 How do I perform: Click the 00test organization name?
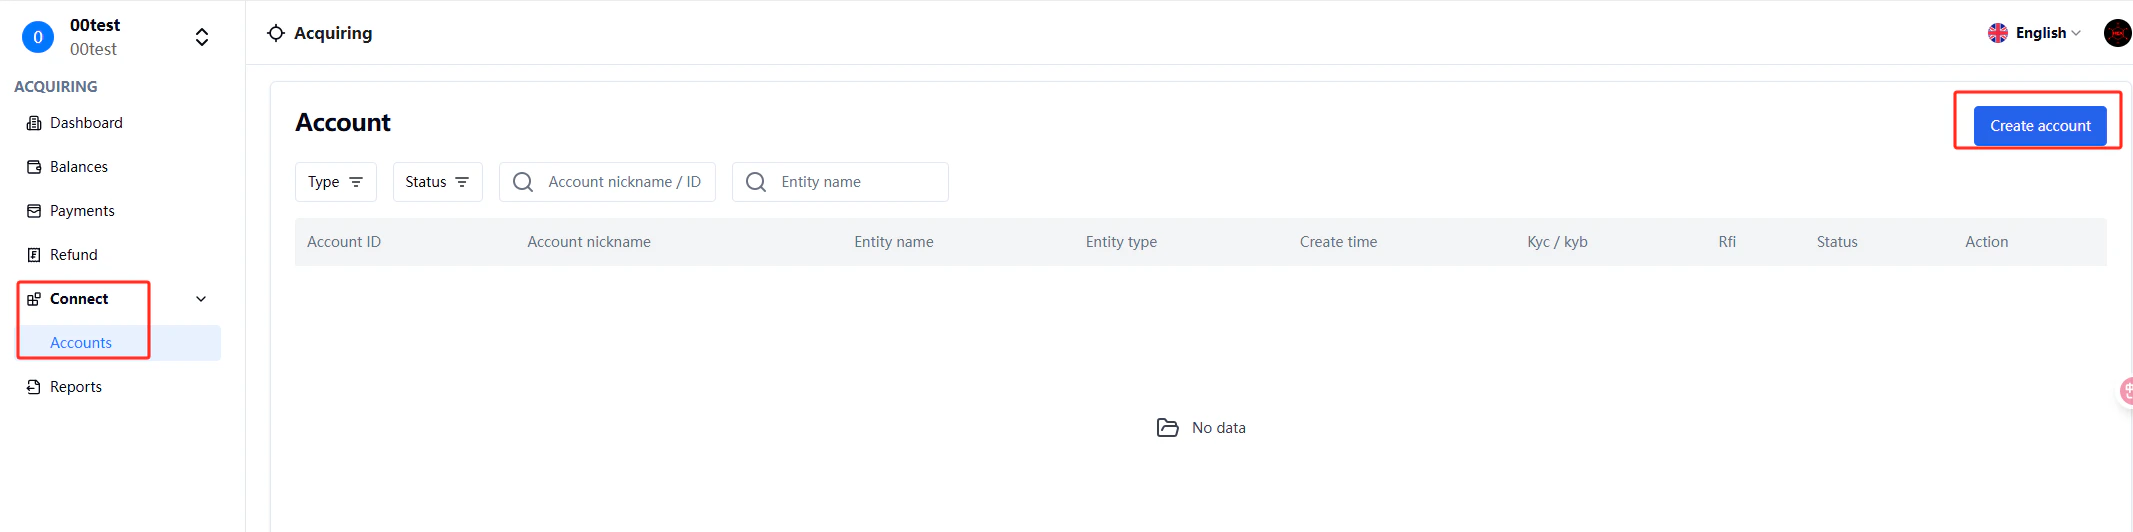tap(95, 25)
